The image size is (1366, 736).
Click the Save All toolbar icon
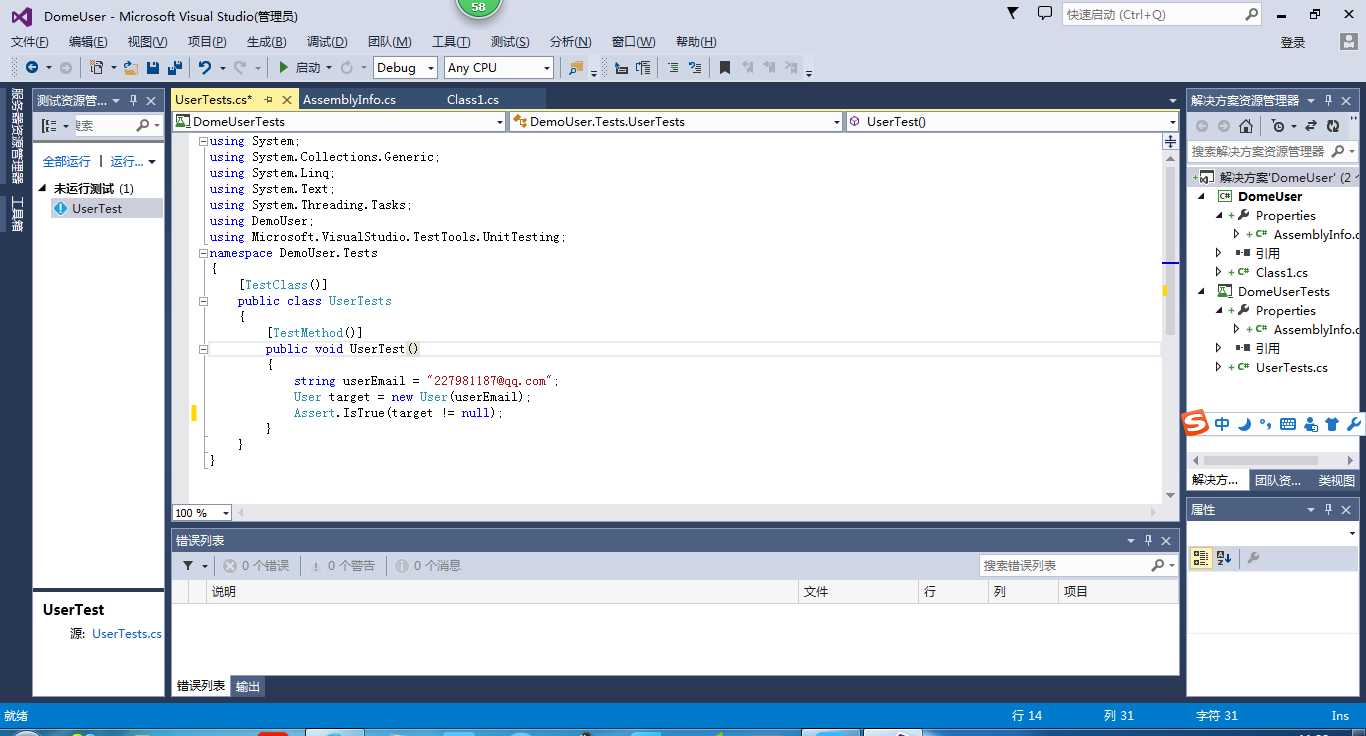(175, 67)
